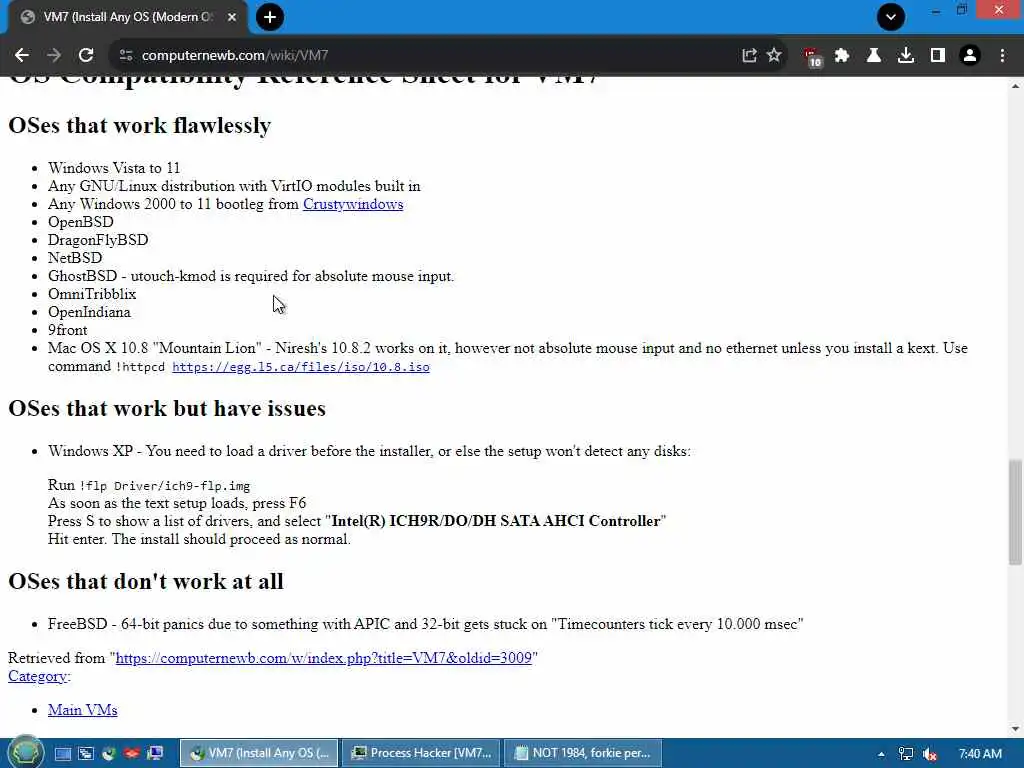
Task: Click the 'OSes that work flawlessly' heading
Action: [140, 125]
